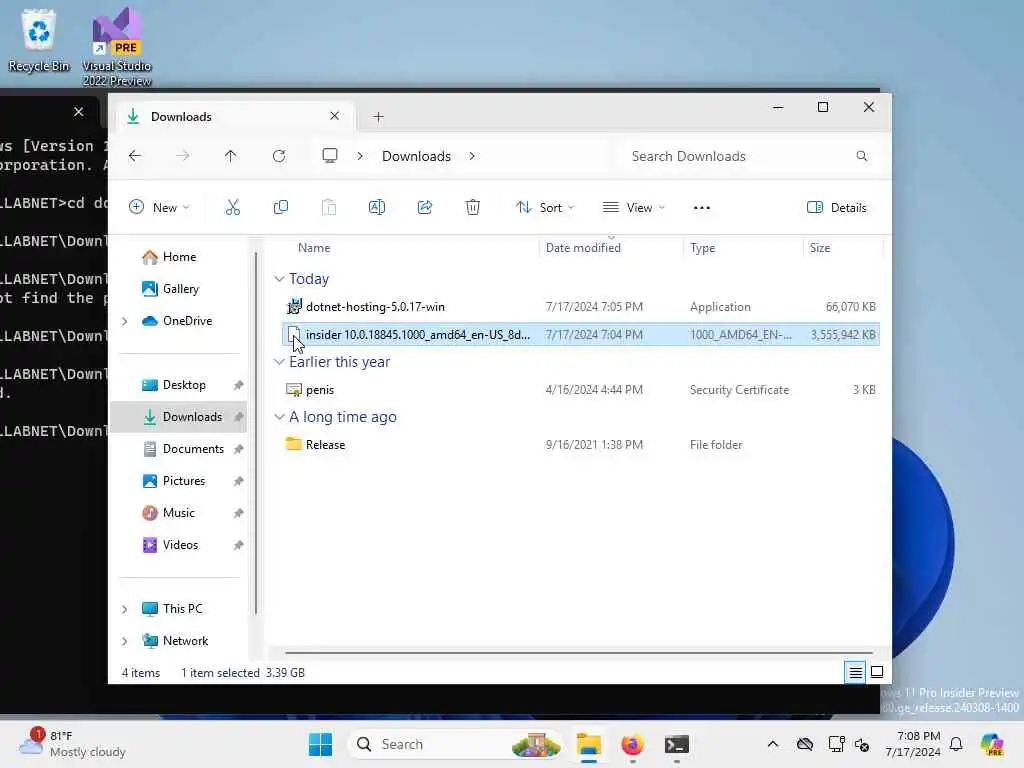Show hidden system tray icons
Viewport: 1024px width, 768px height.
coord(773,744)
